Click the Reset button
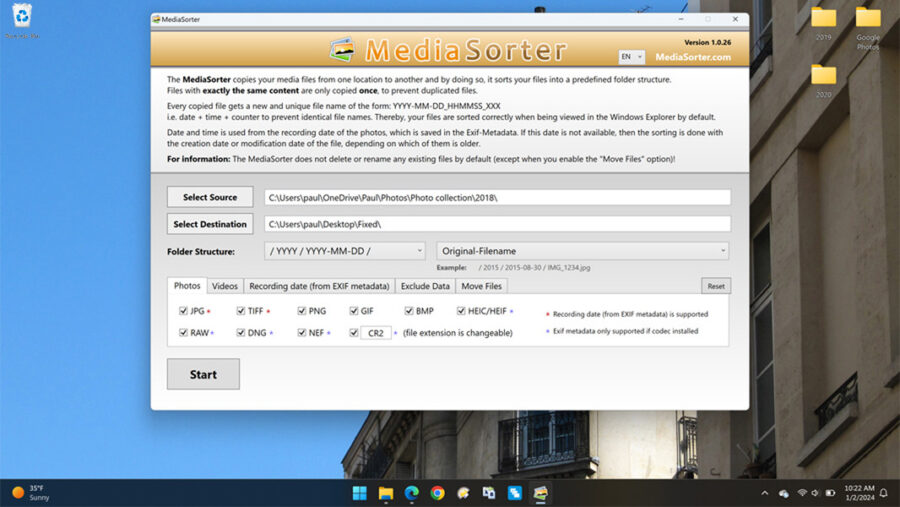Image resolution: width=900 pixels, height=507 pixels. point(715,286)
